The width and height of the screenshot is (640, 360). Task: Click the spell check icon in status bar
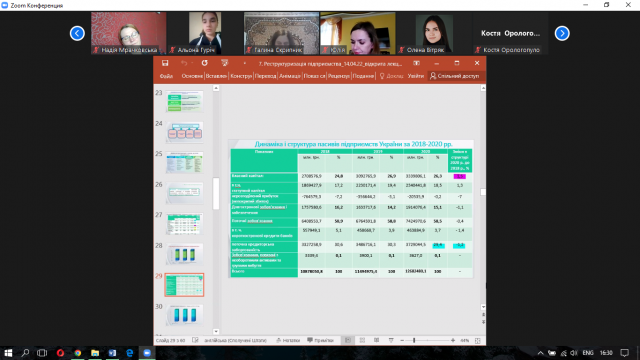(x=195, y=340)
